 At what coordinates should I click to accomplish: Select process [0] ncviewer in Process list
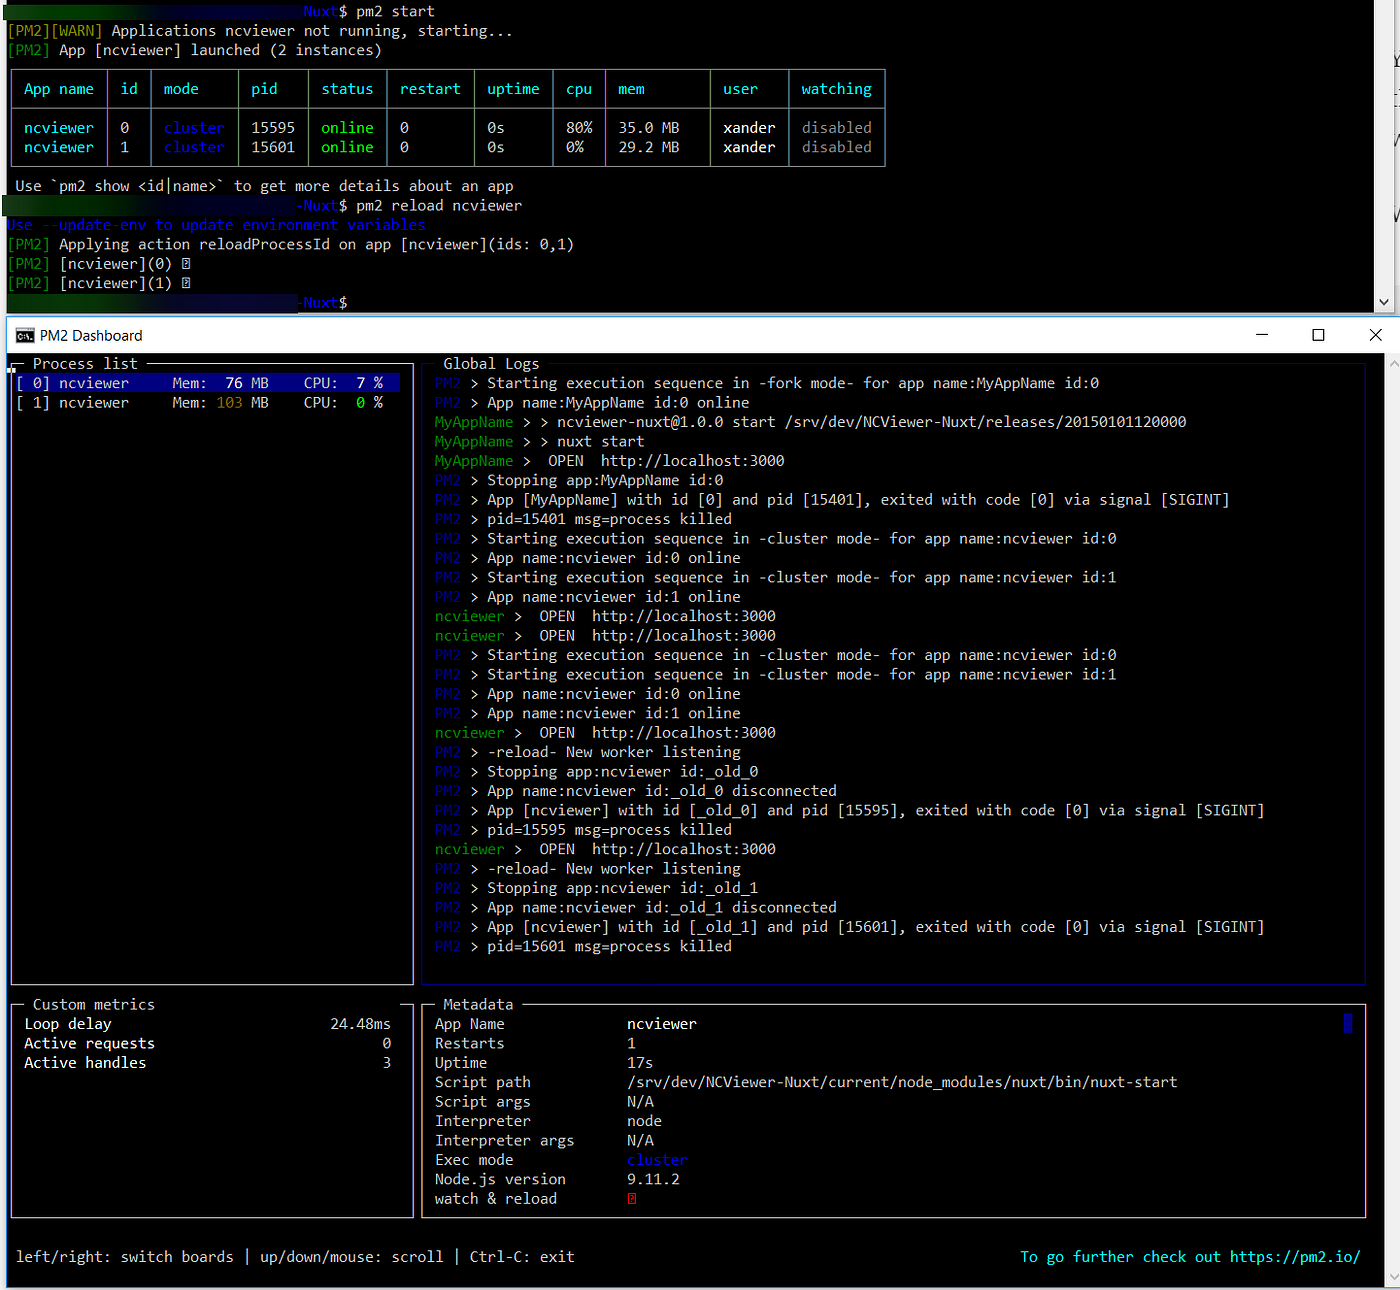[207, 383]
